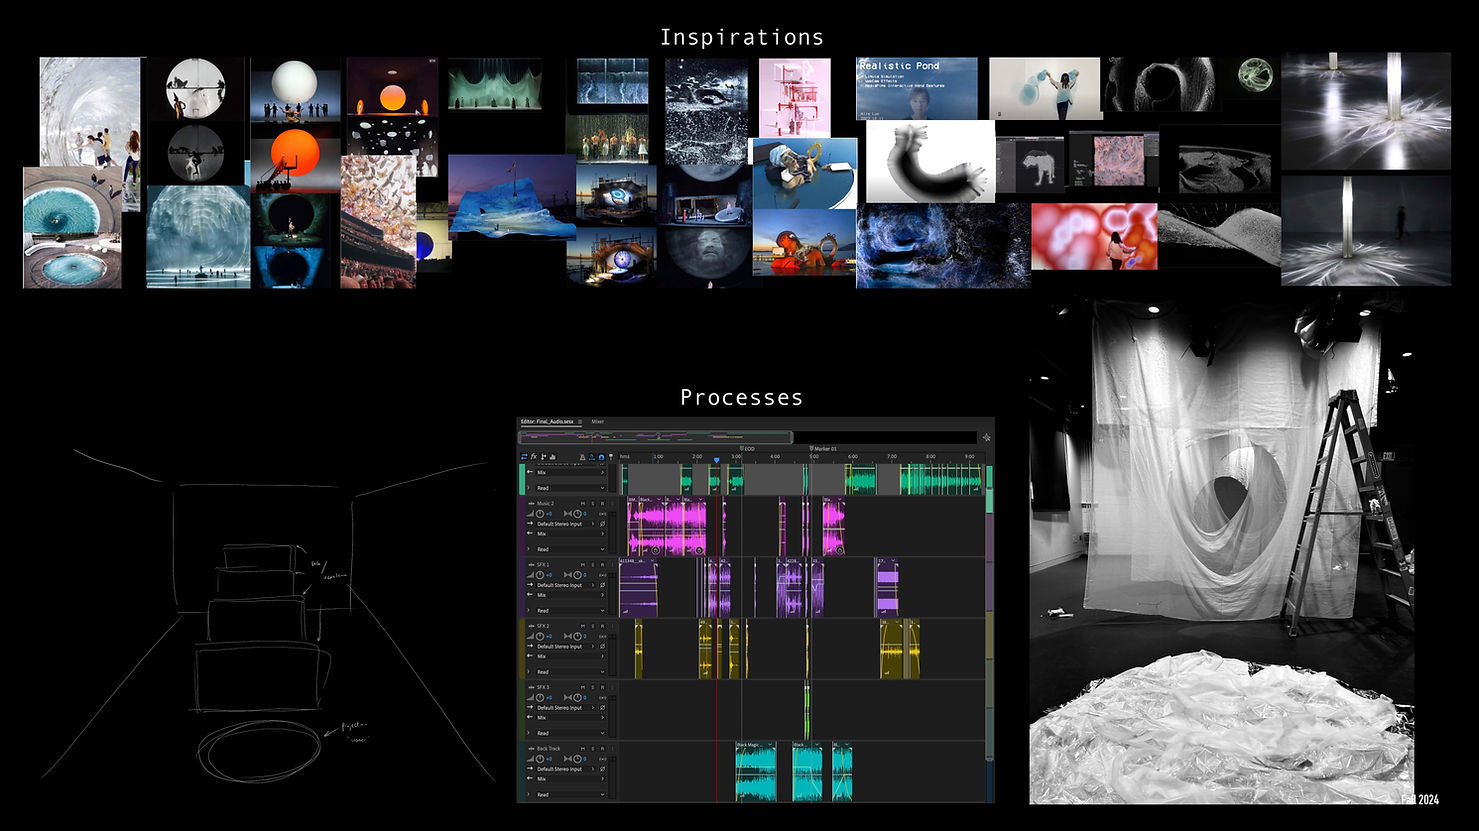
Task: Switch to the Mixer tab
Action: 597,421
